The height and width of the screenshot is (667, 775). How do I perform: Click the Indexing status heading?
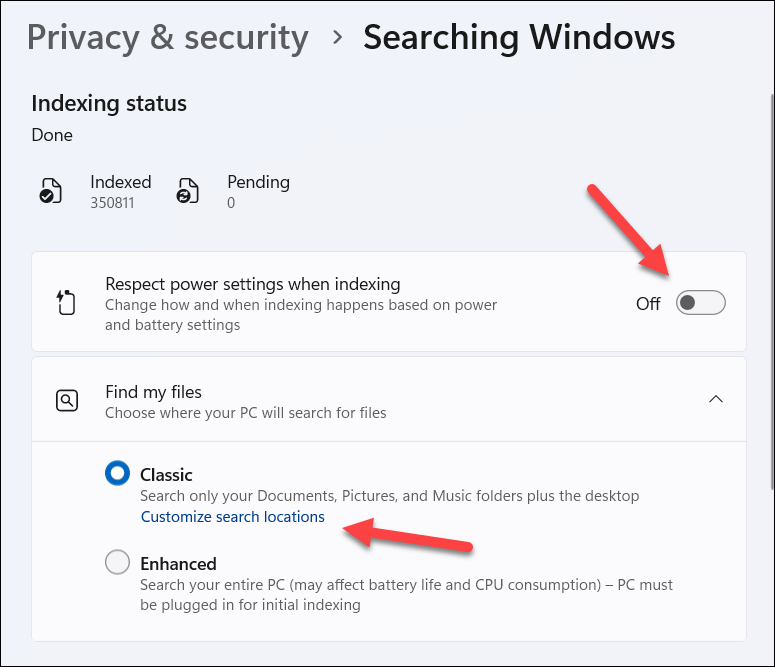click(x=109, y=103)
